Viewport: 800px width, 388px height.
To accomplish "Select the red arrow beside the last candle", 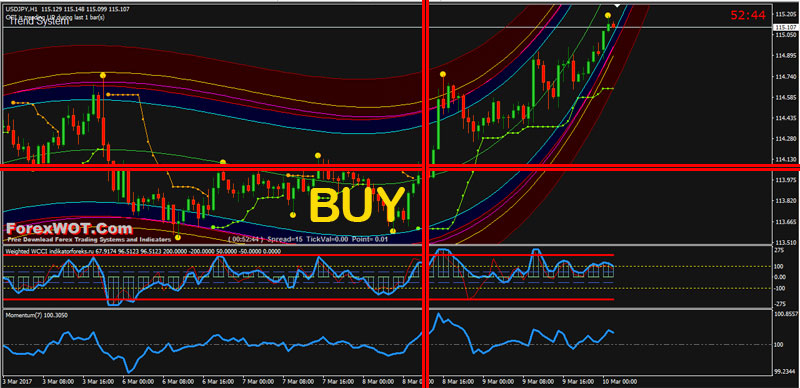I will pos(613,25).
